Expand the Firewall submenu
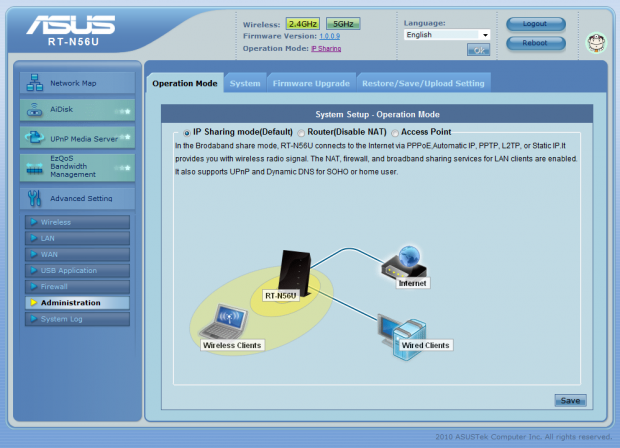This screenshot has height=448, width=620. point(77,287)
